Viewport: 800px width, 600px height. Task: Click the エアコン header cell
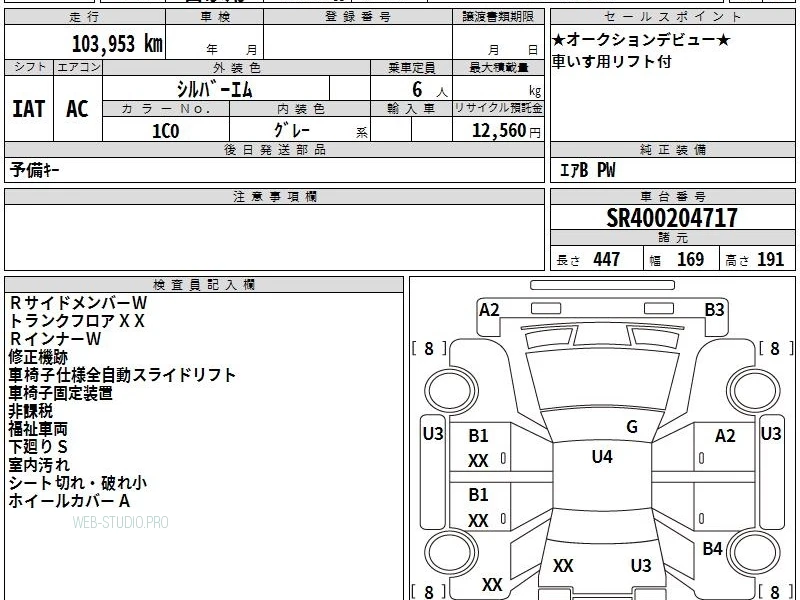(x=78, y=67)
